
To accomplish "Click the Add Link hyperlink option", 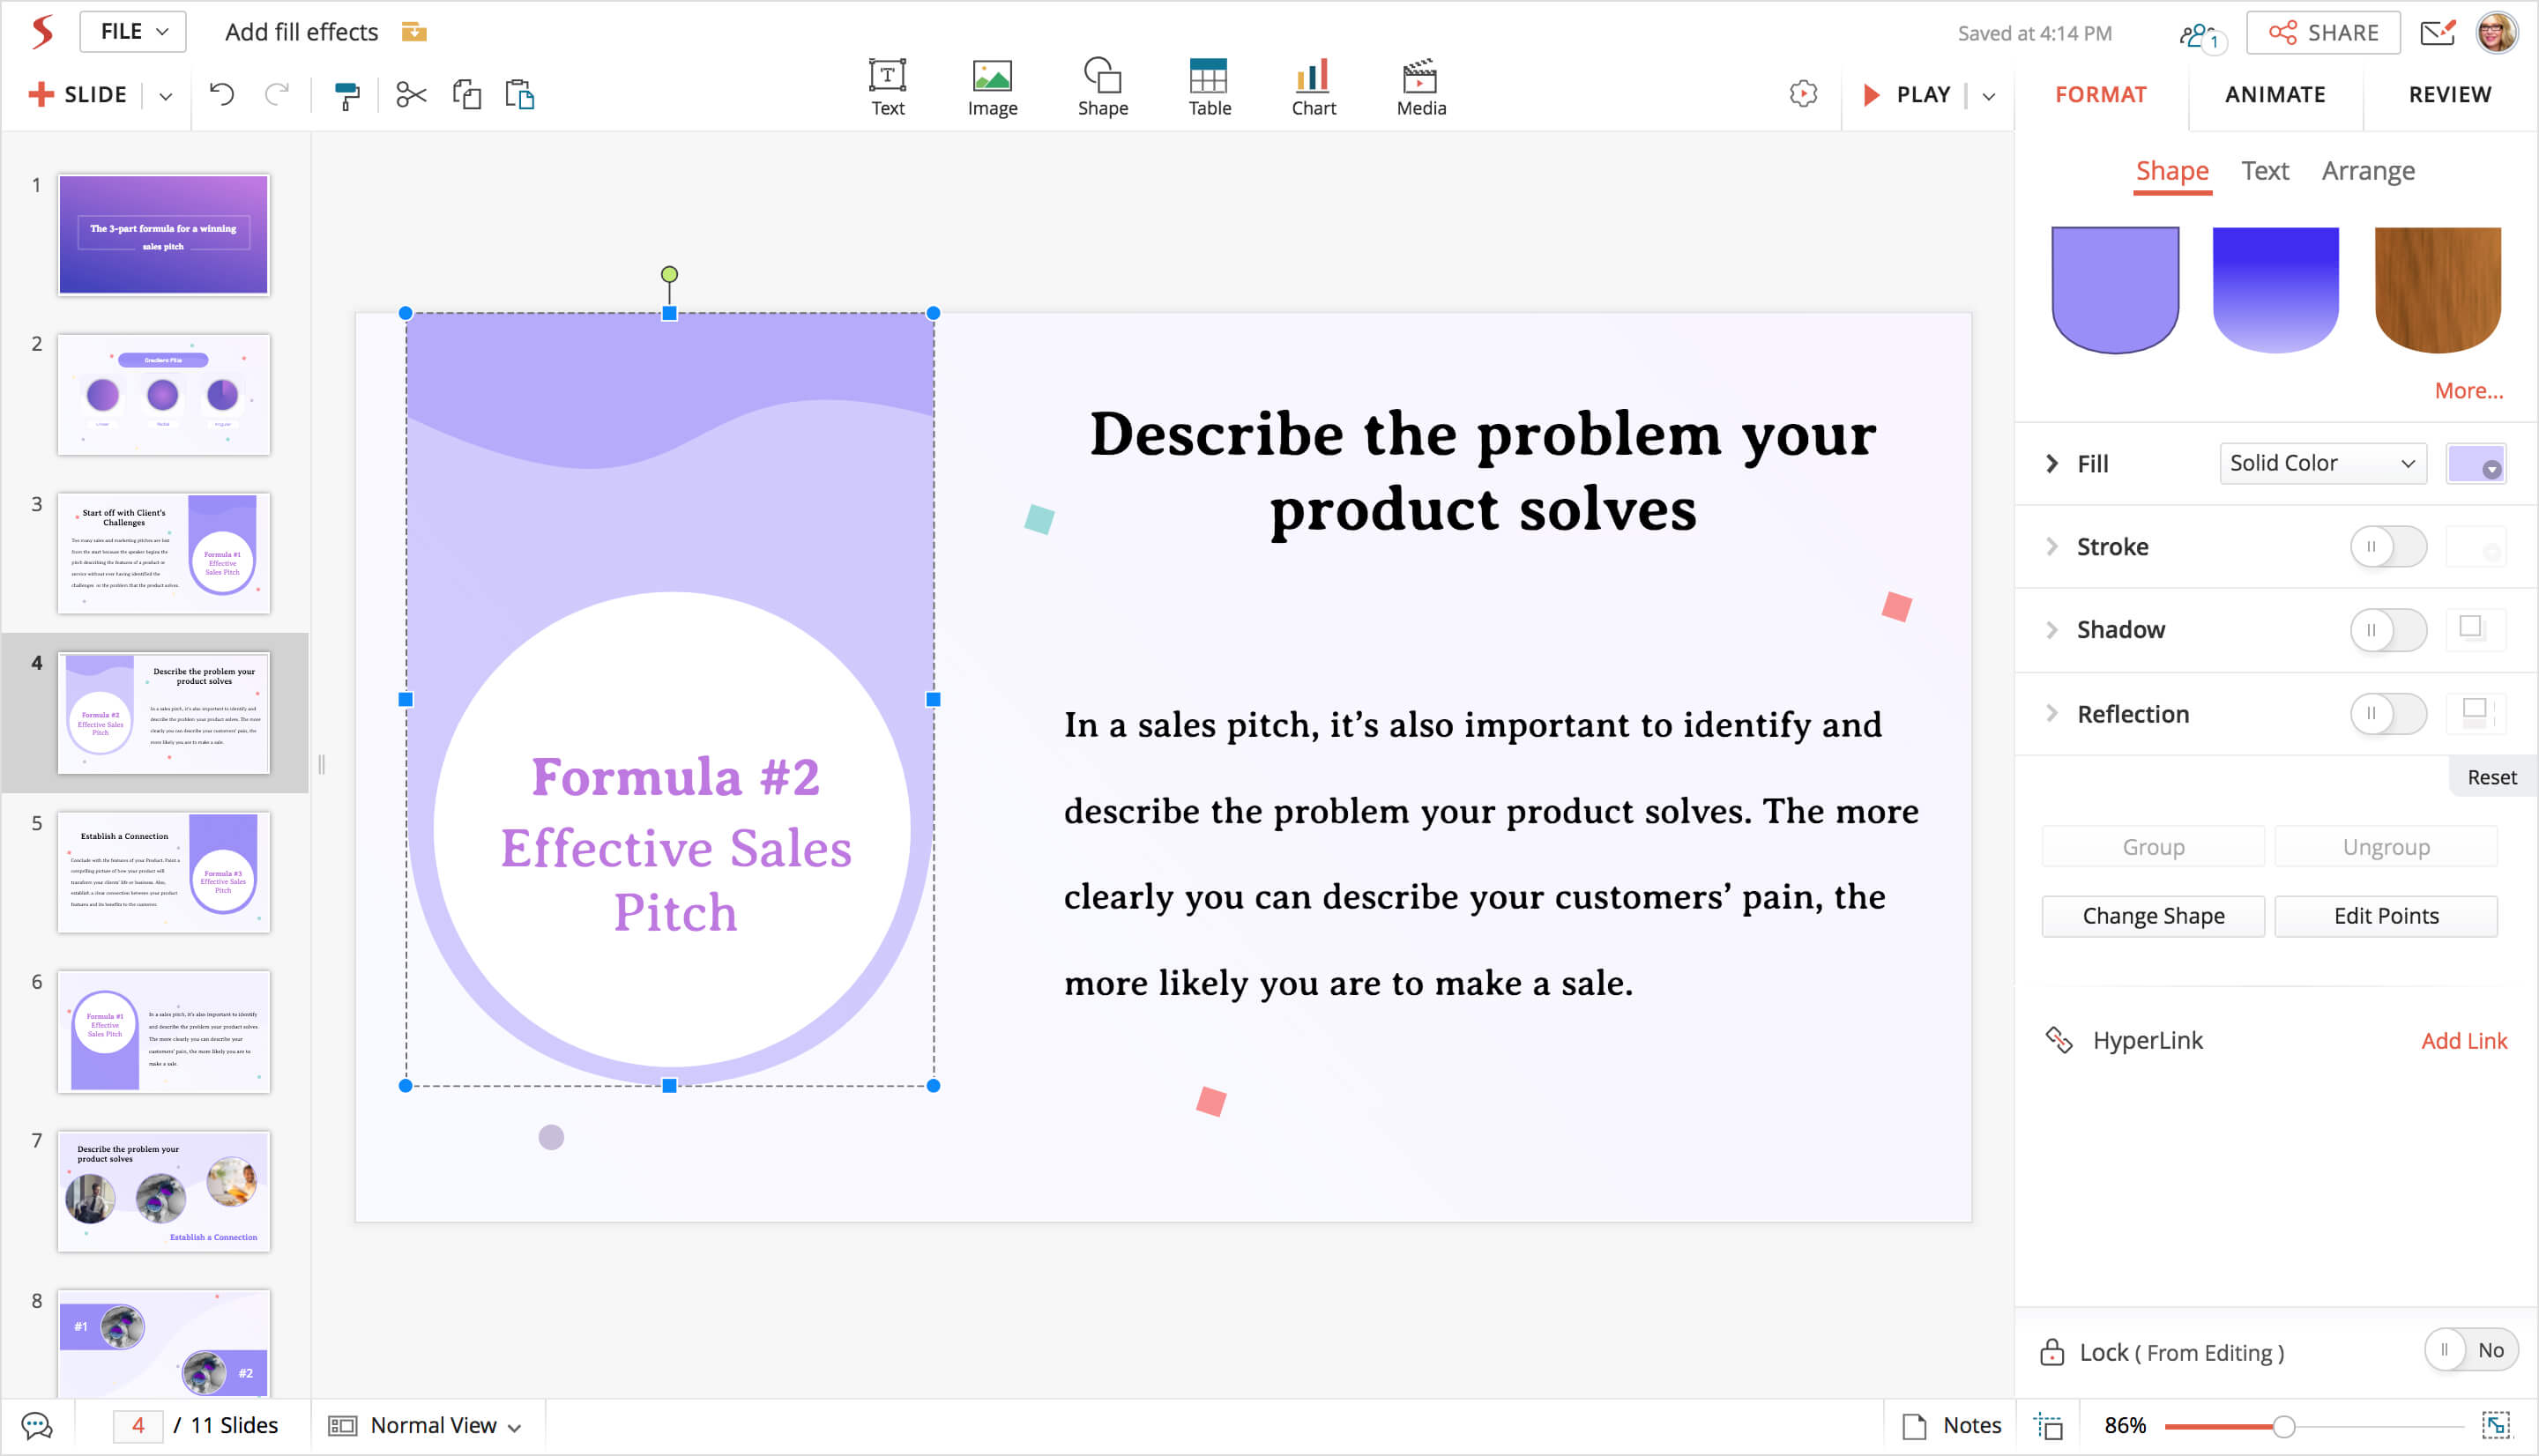I will coord(2463,1041).
